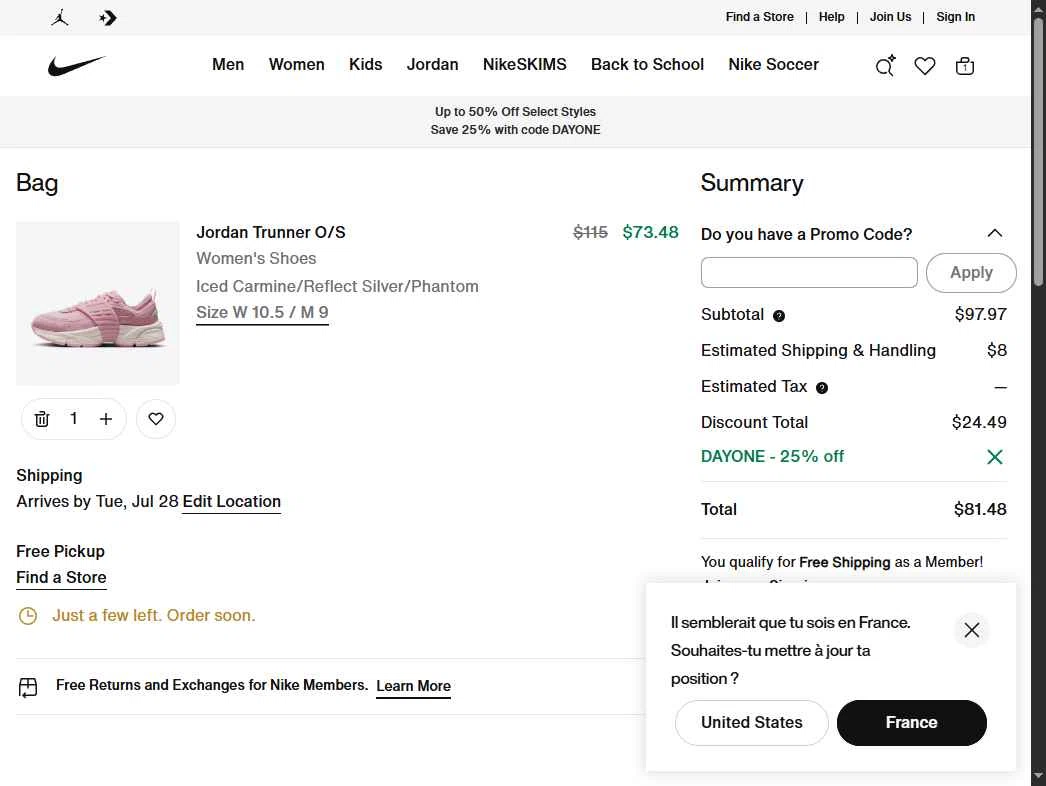Open the search icon in header
This screenshot has height=786, width=1046.
click(x=885, y=65)
